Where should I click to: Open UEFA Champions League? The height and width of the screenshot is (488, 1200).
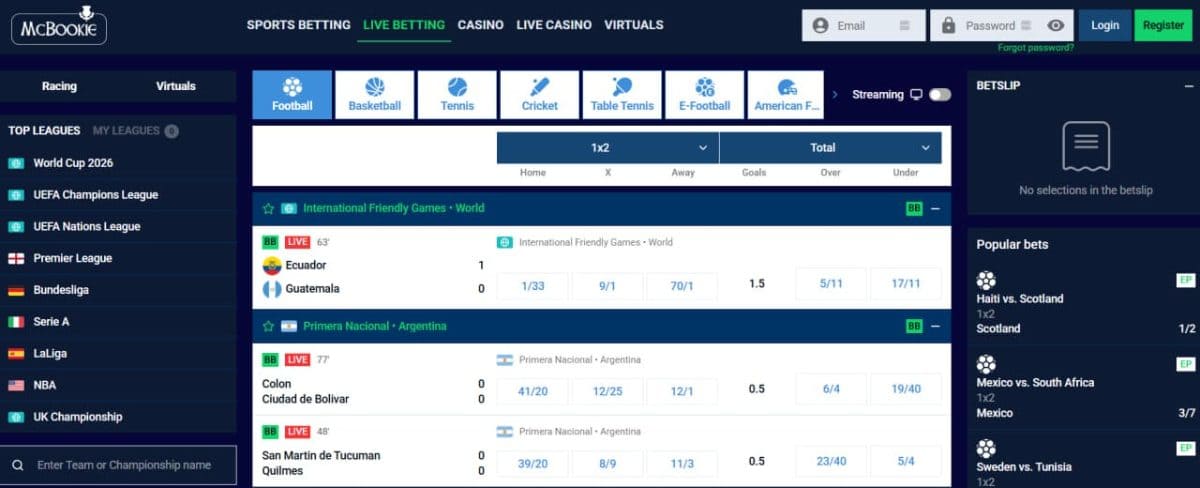pyautogui.click(x=96, y=195)
